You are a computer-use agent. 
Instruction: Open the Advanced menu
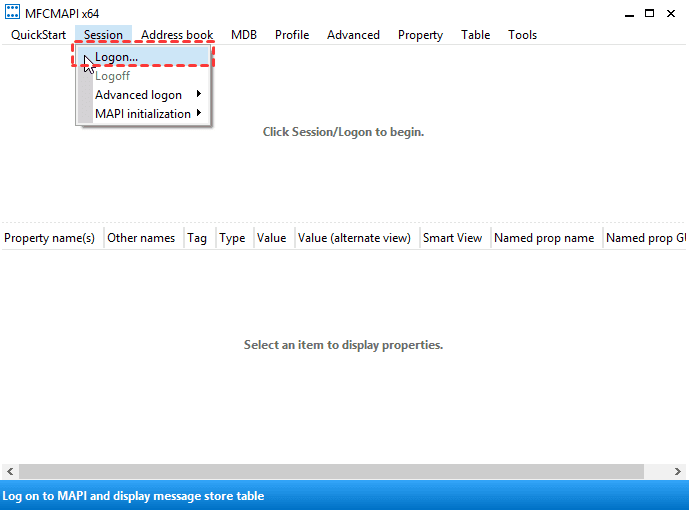353,35
